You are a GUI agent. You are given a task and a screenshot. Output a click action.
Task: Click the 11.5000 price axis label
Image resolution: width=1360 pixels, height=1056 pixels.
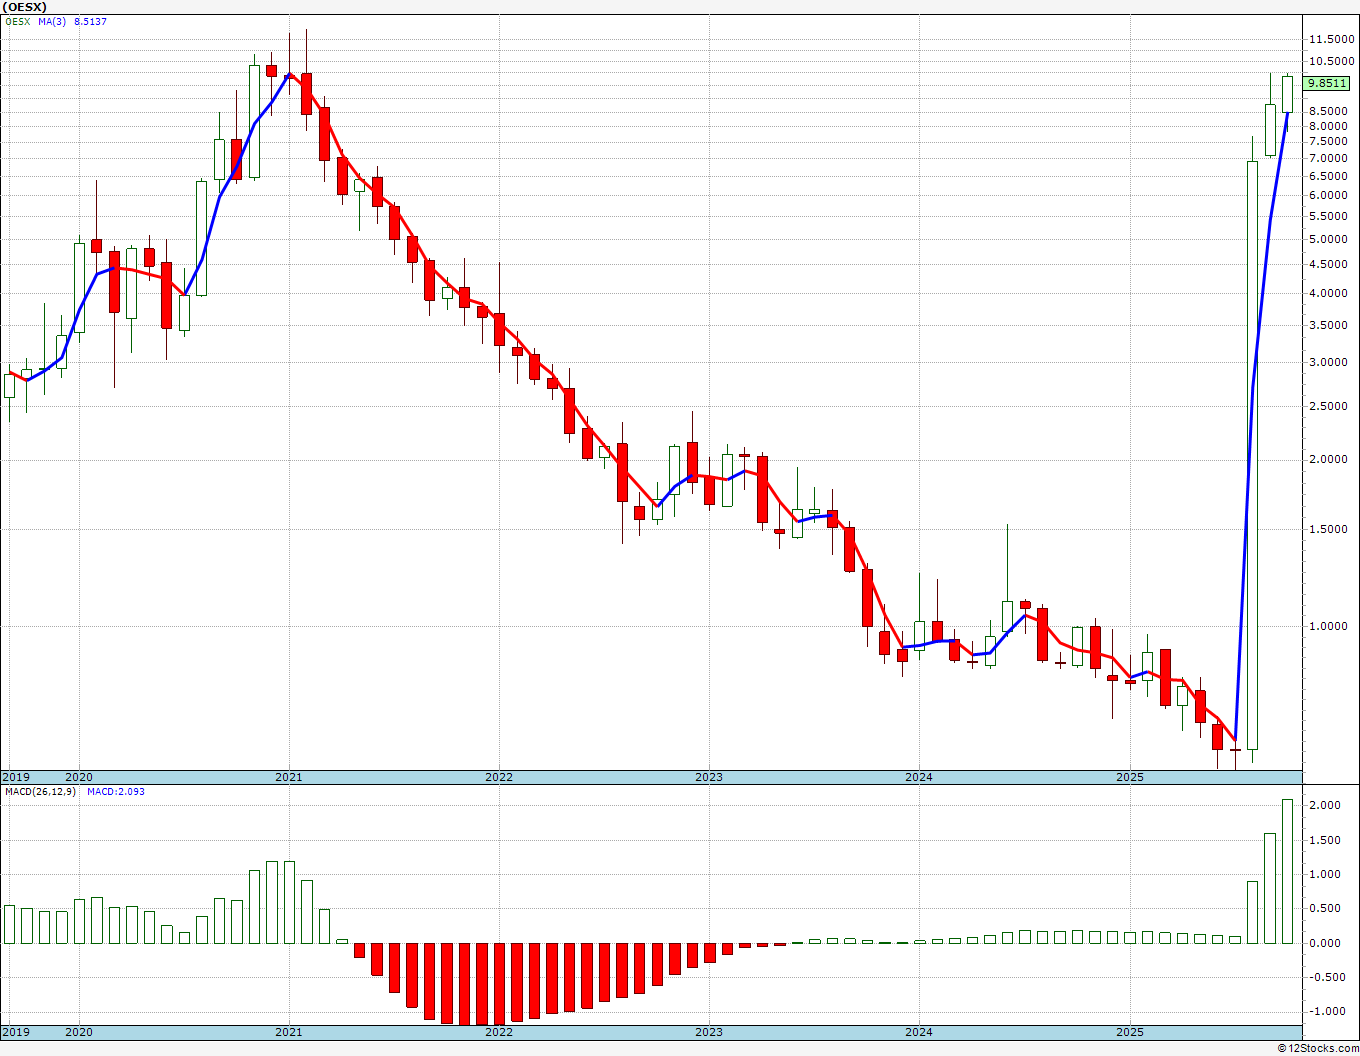(x=1330, y=39)
